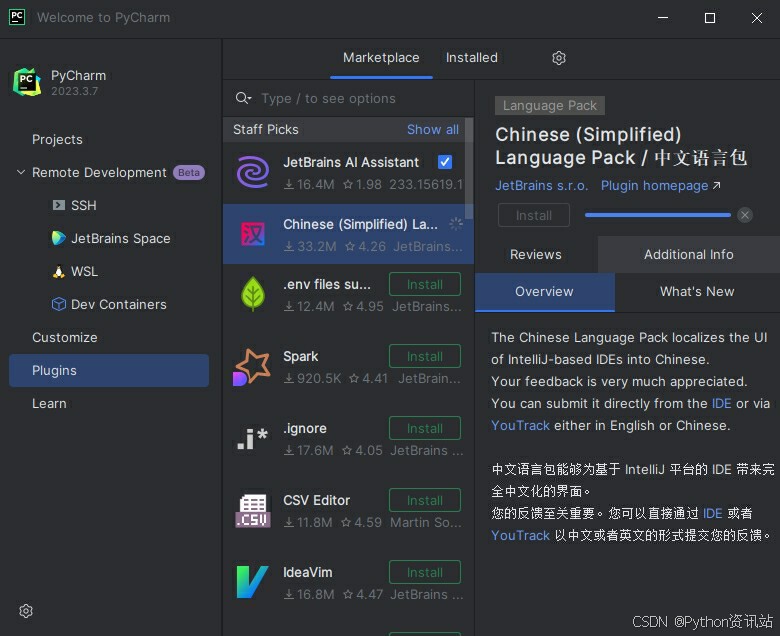Open the Learn section
This screenshot has width=780, height=636.
point(49,403)
